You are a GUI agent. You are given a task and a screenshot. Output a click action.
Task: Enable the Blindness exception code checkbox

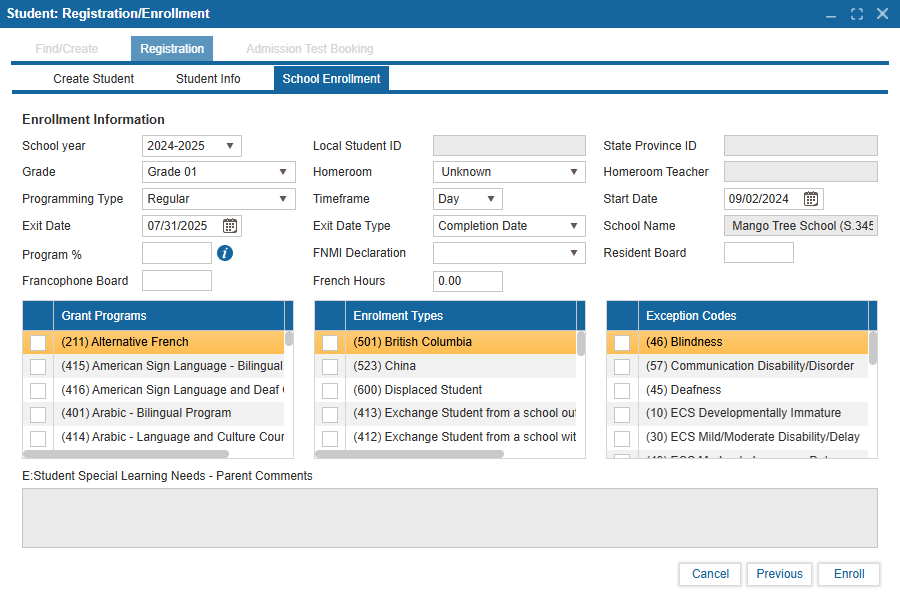(x=622, y=343)
